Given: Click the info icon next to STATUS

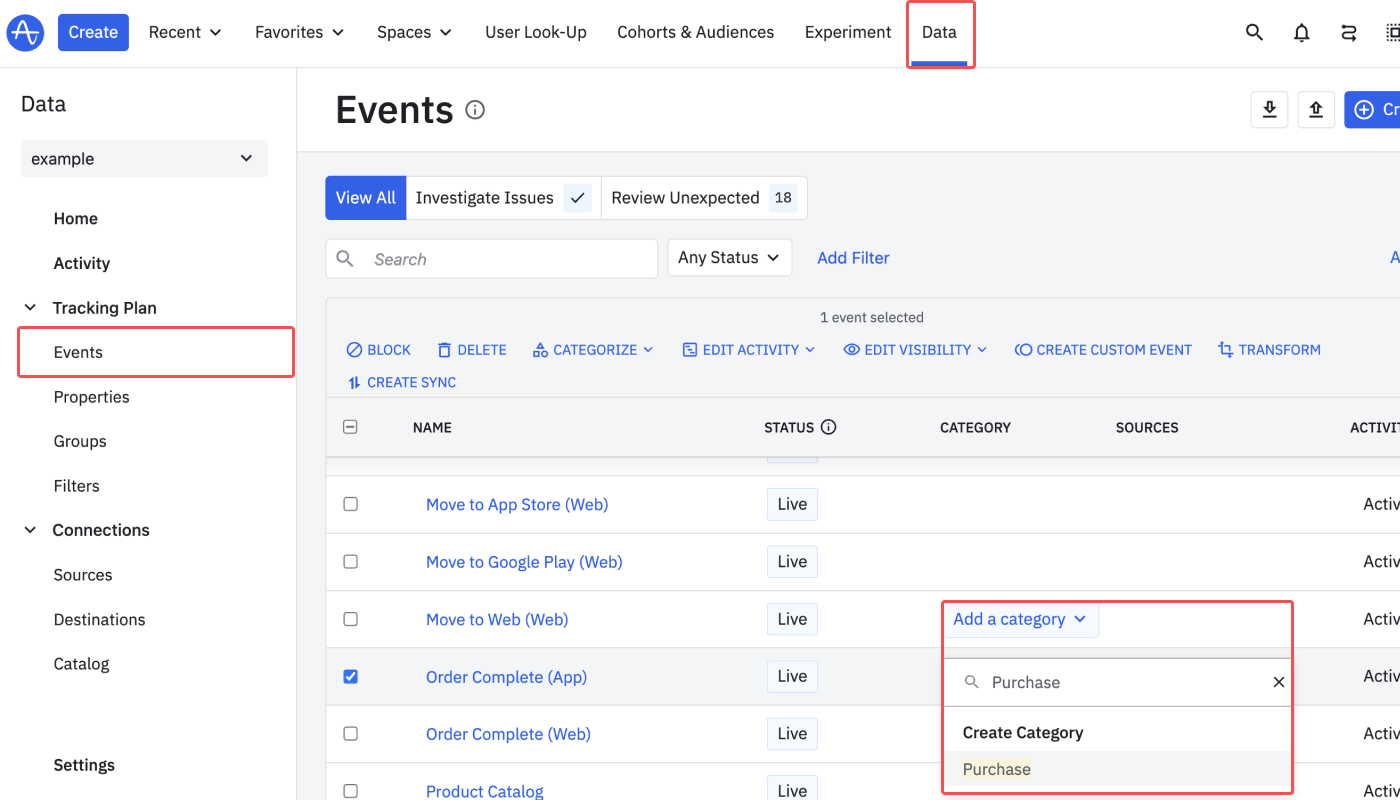Looking at the screenshot, I should tap(828, 427).
